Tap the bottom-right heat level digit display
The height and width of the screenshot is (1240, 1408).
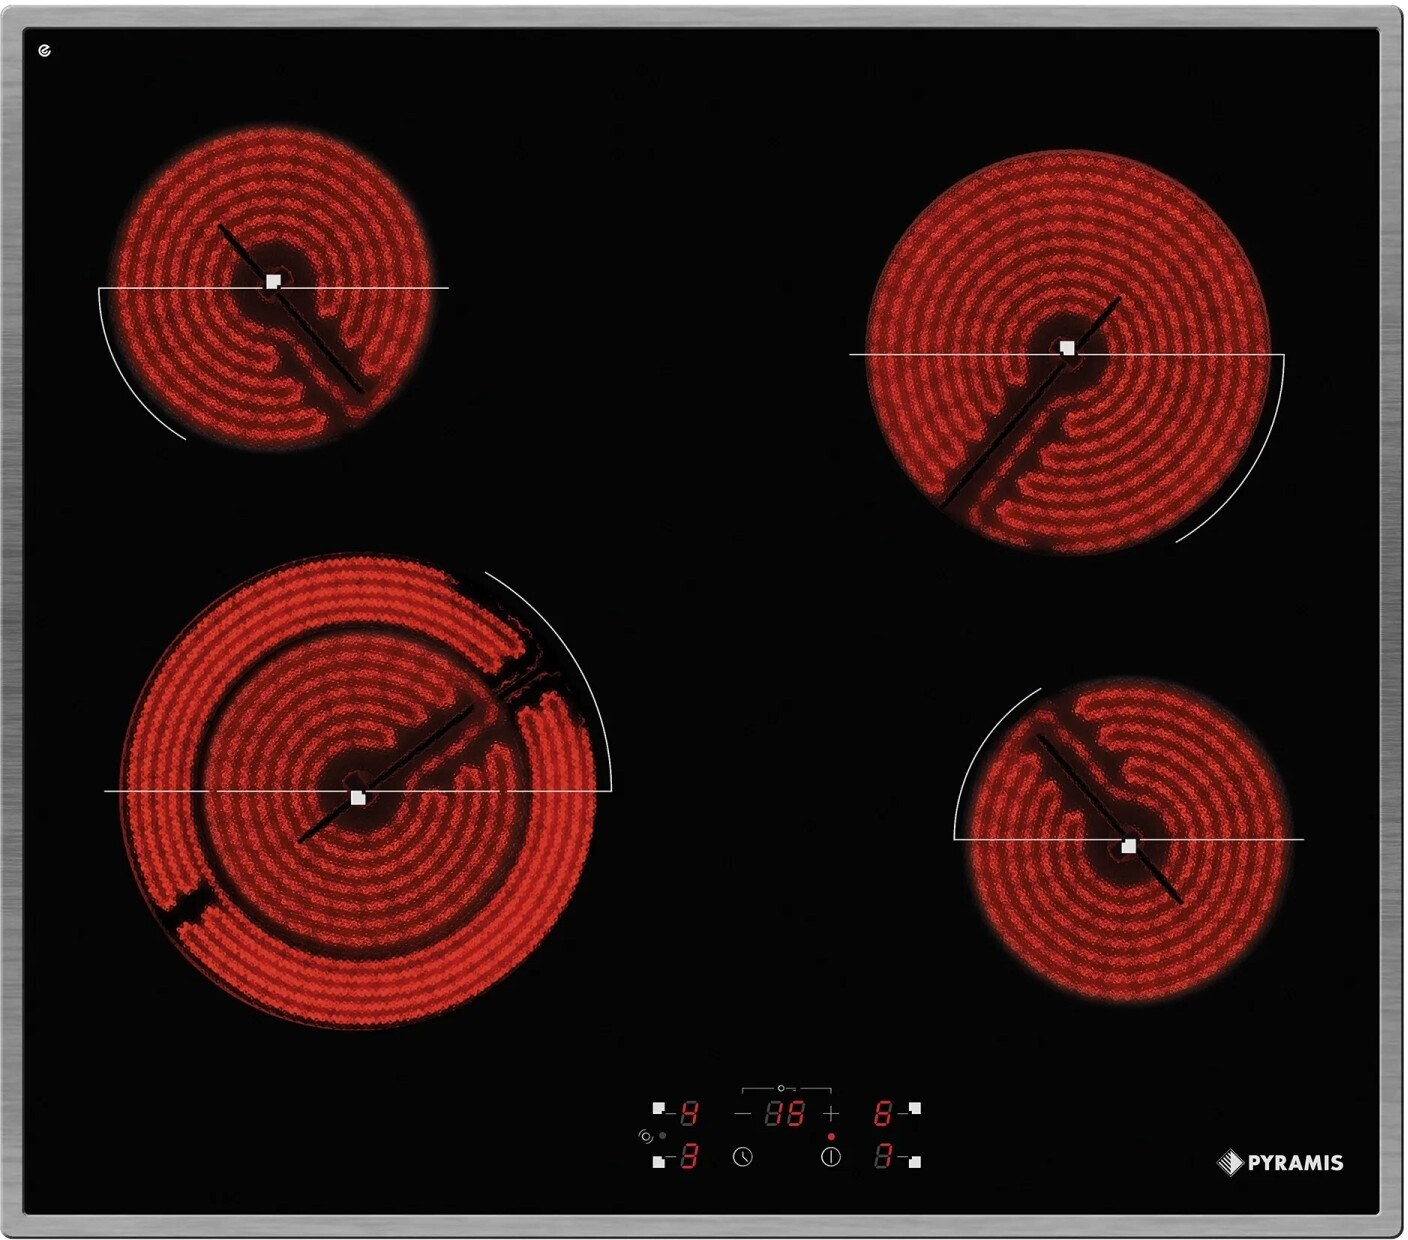pyautogui.click(x=882, y=1158)
